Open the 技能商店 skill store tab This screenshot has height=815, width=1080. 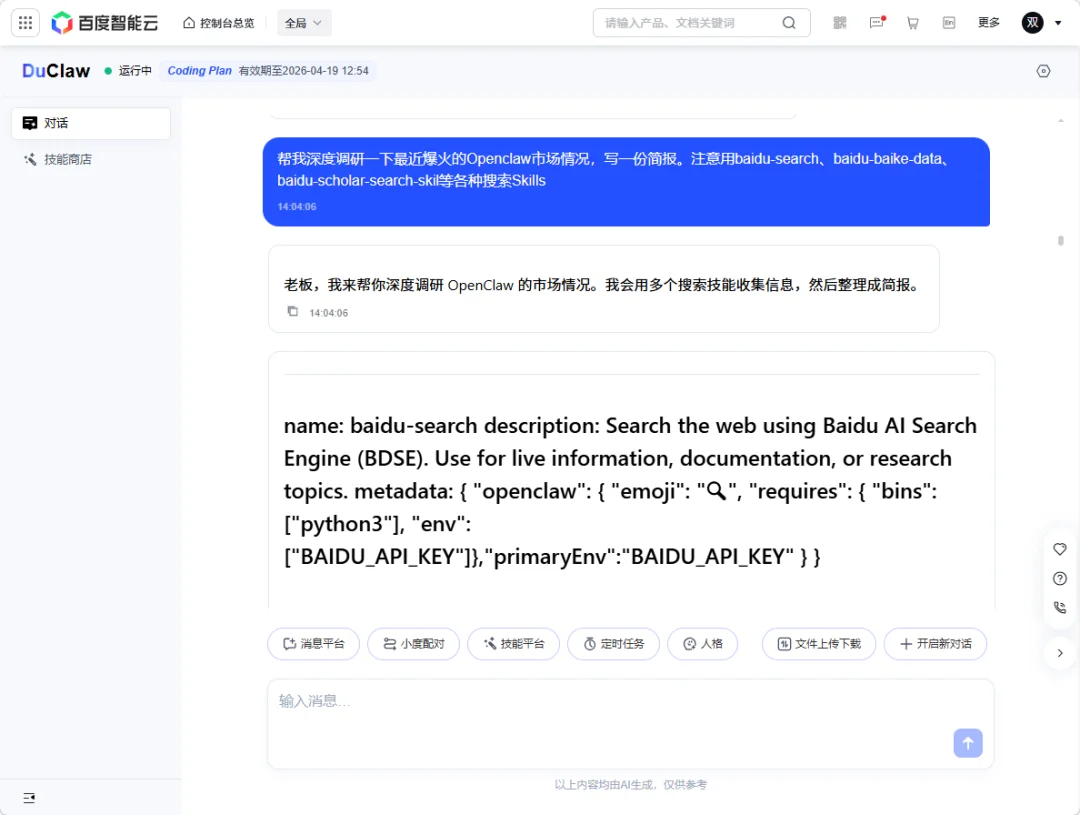point(91,159)
